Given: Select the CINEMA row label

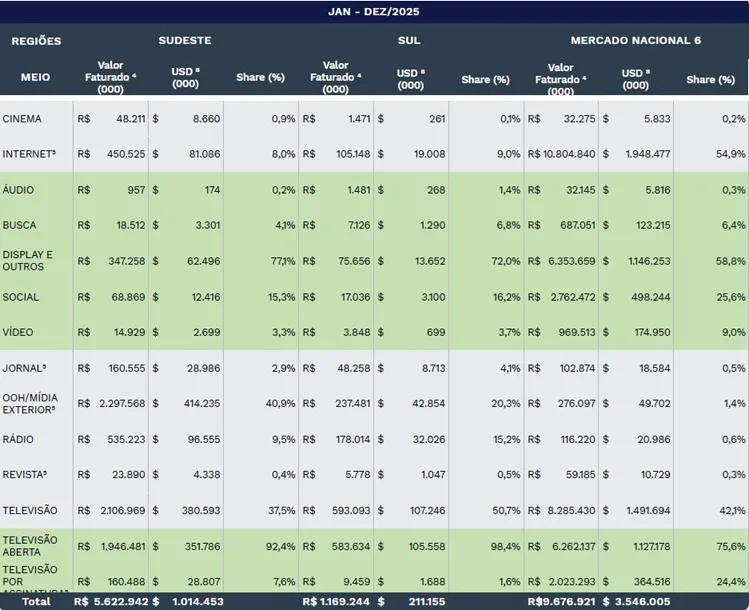Looking at the screenshot, I should click(23, 119).
